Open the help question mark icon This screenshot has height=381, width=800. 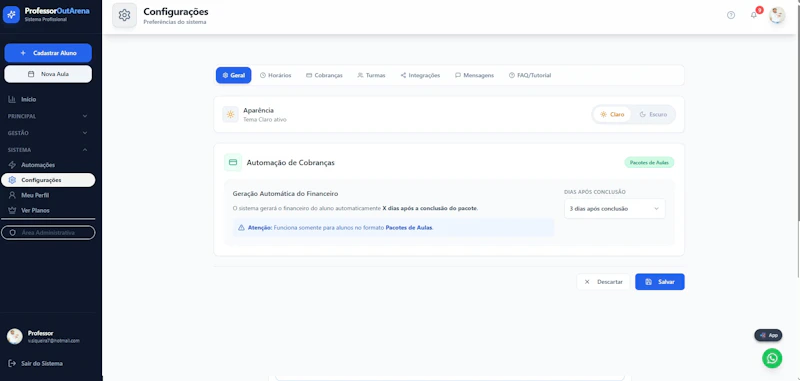pyautogui.click(x=731, y=15)
